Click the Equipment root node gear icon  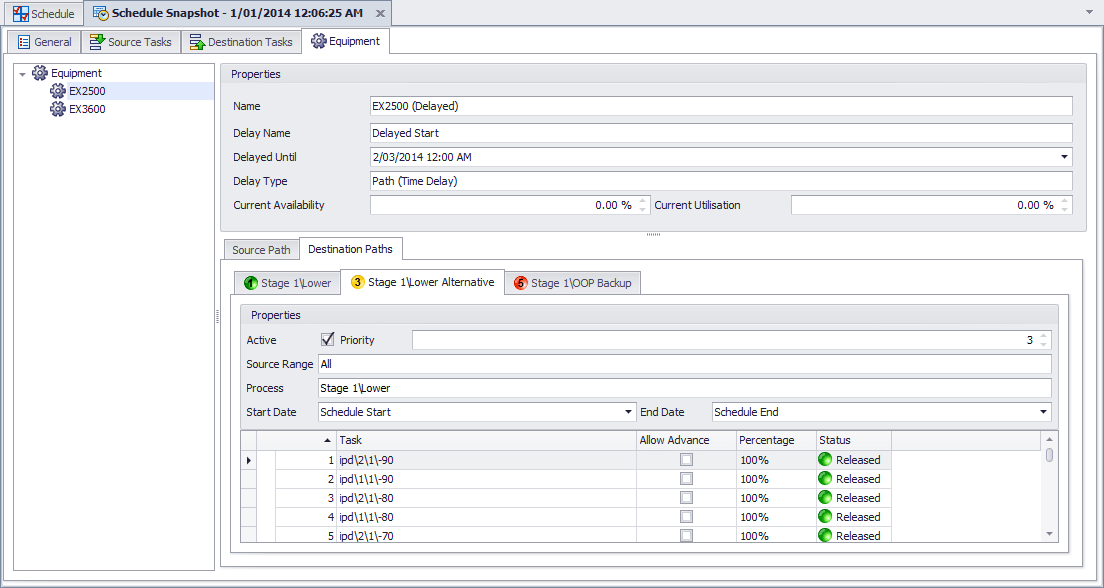[40, 73]
